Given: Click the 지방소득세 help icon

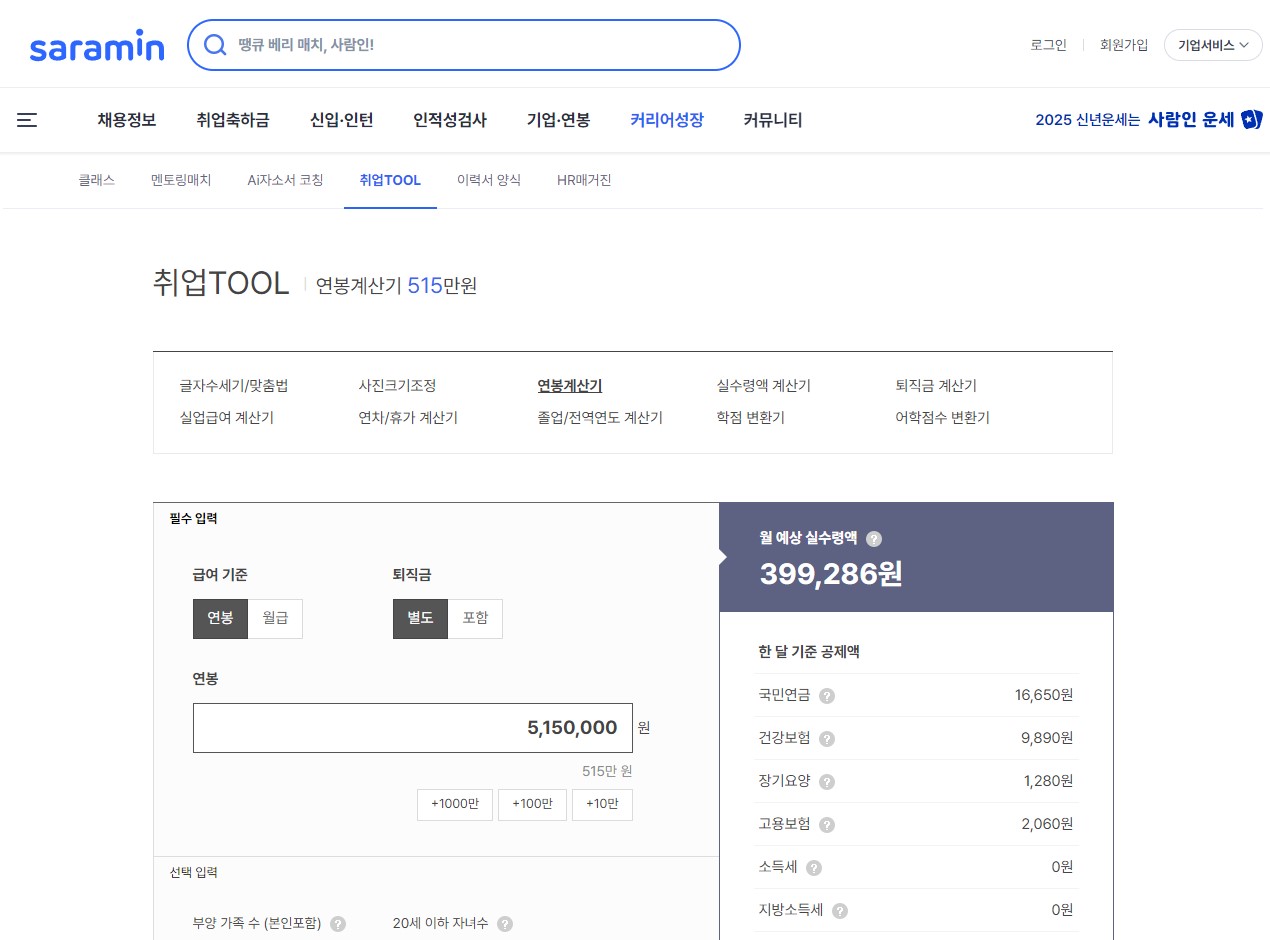Looking at the screenshot, I should (840, 911).
